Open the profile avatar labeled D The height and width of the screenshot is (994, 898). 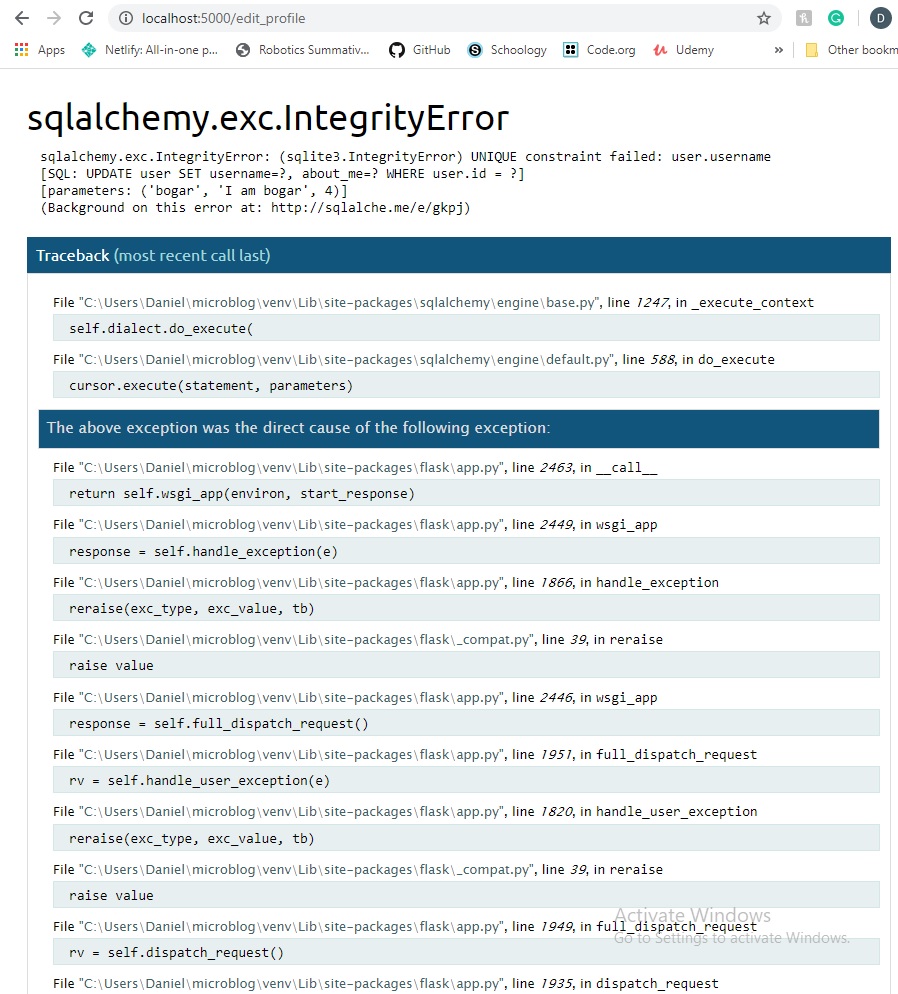click(880, 18)
